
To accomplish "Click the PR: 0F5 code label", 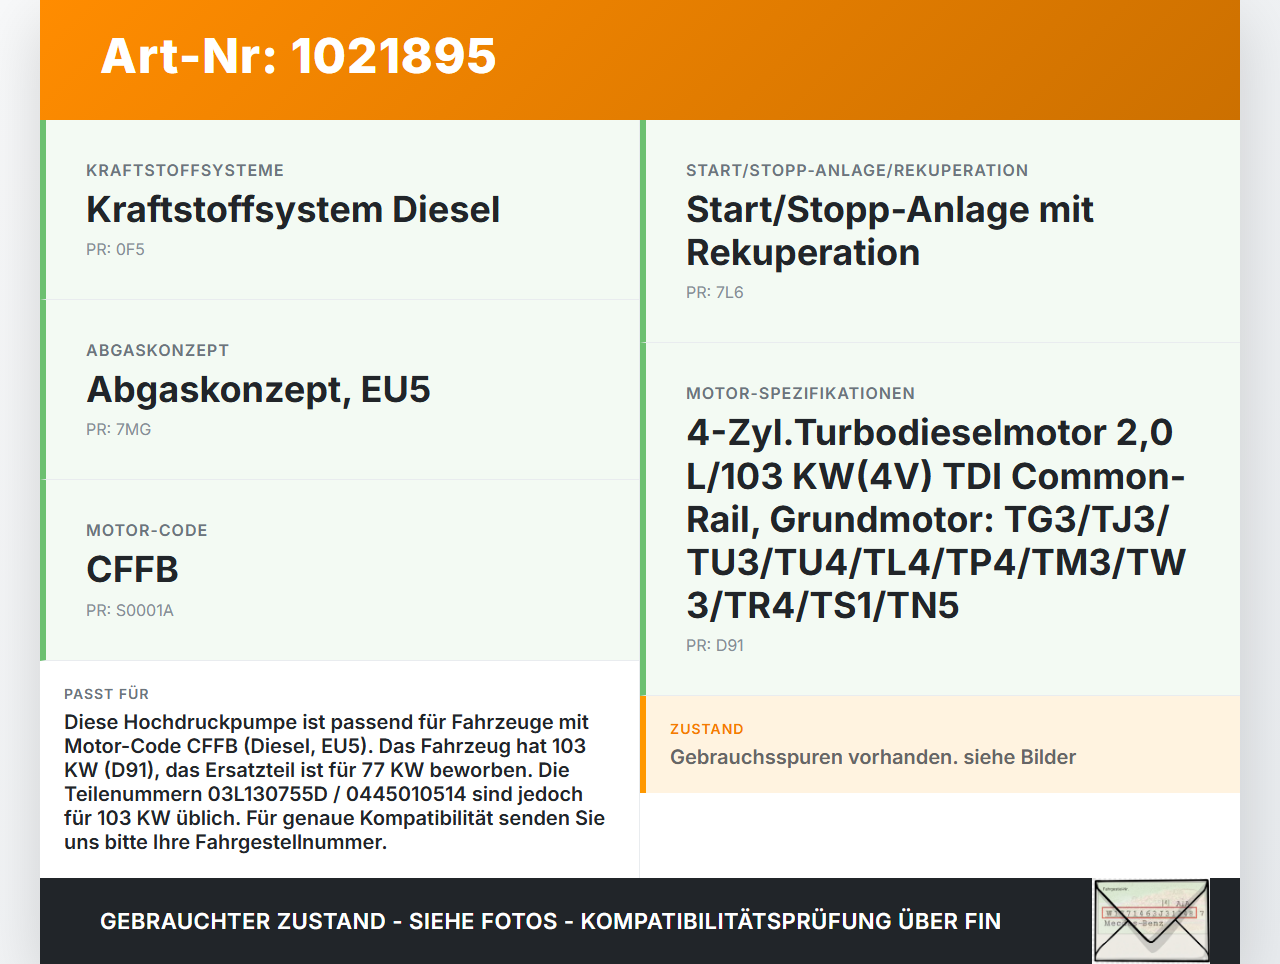I will (116, 249).
